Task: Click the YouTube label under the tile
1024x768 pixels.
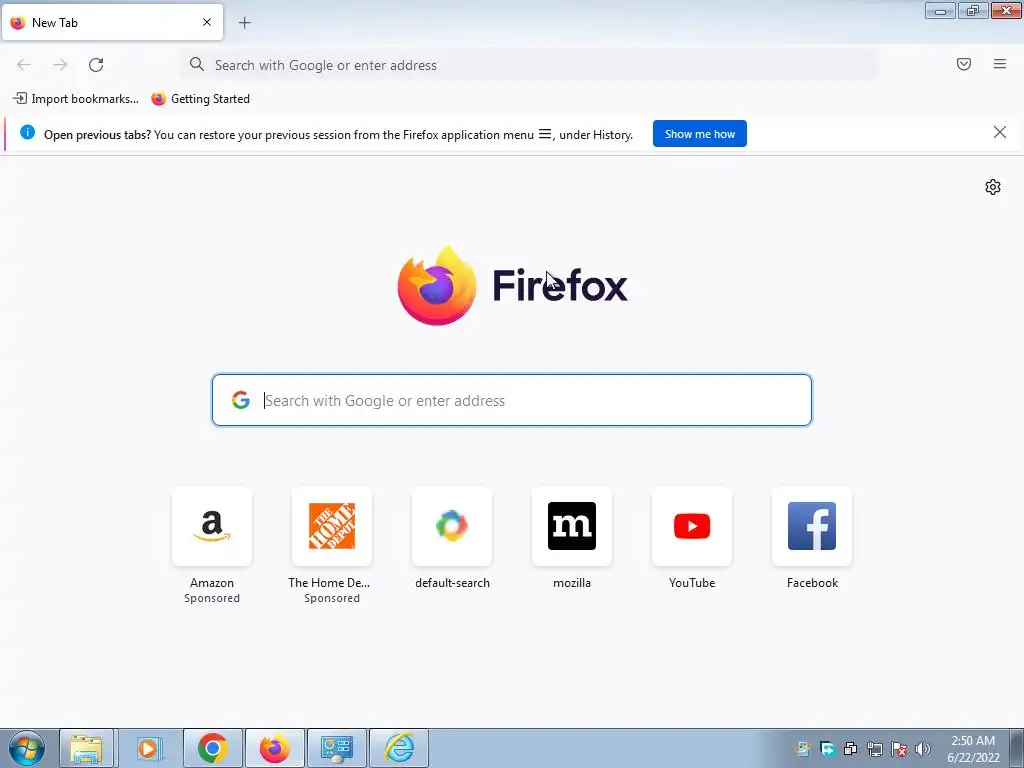Action: click(692, 583)
